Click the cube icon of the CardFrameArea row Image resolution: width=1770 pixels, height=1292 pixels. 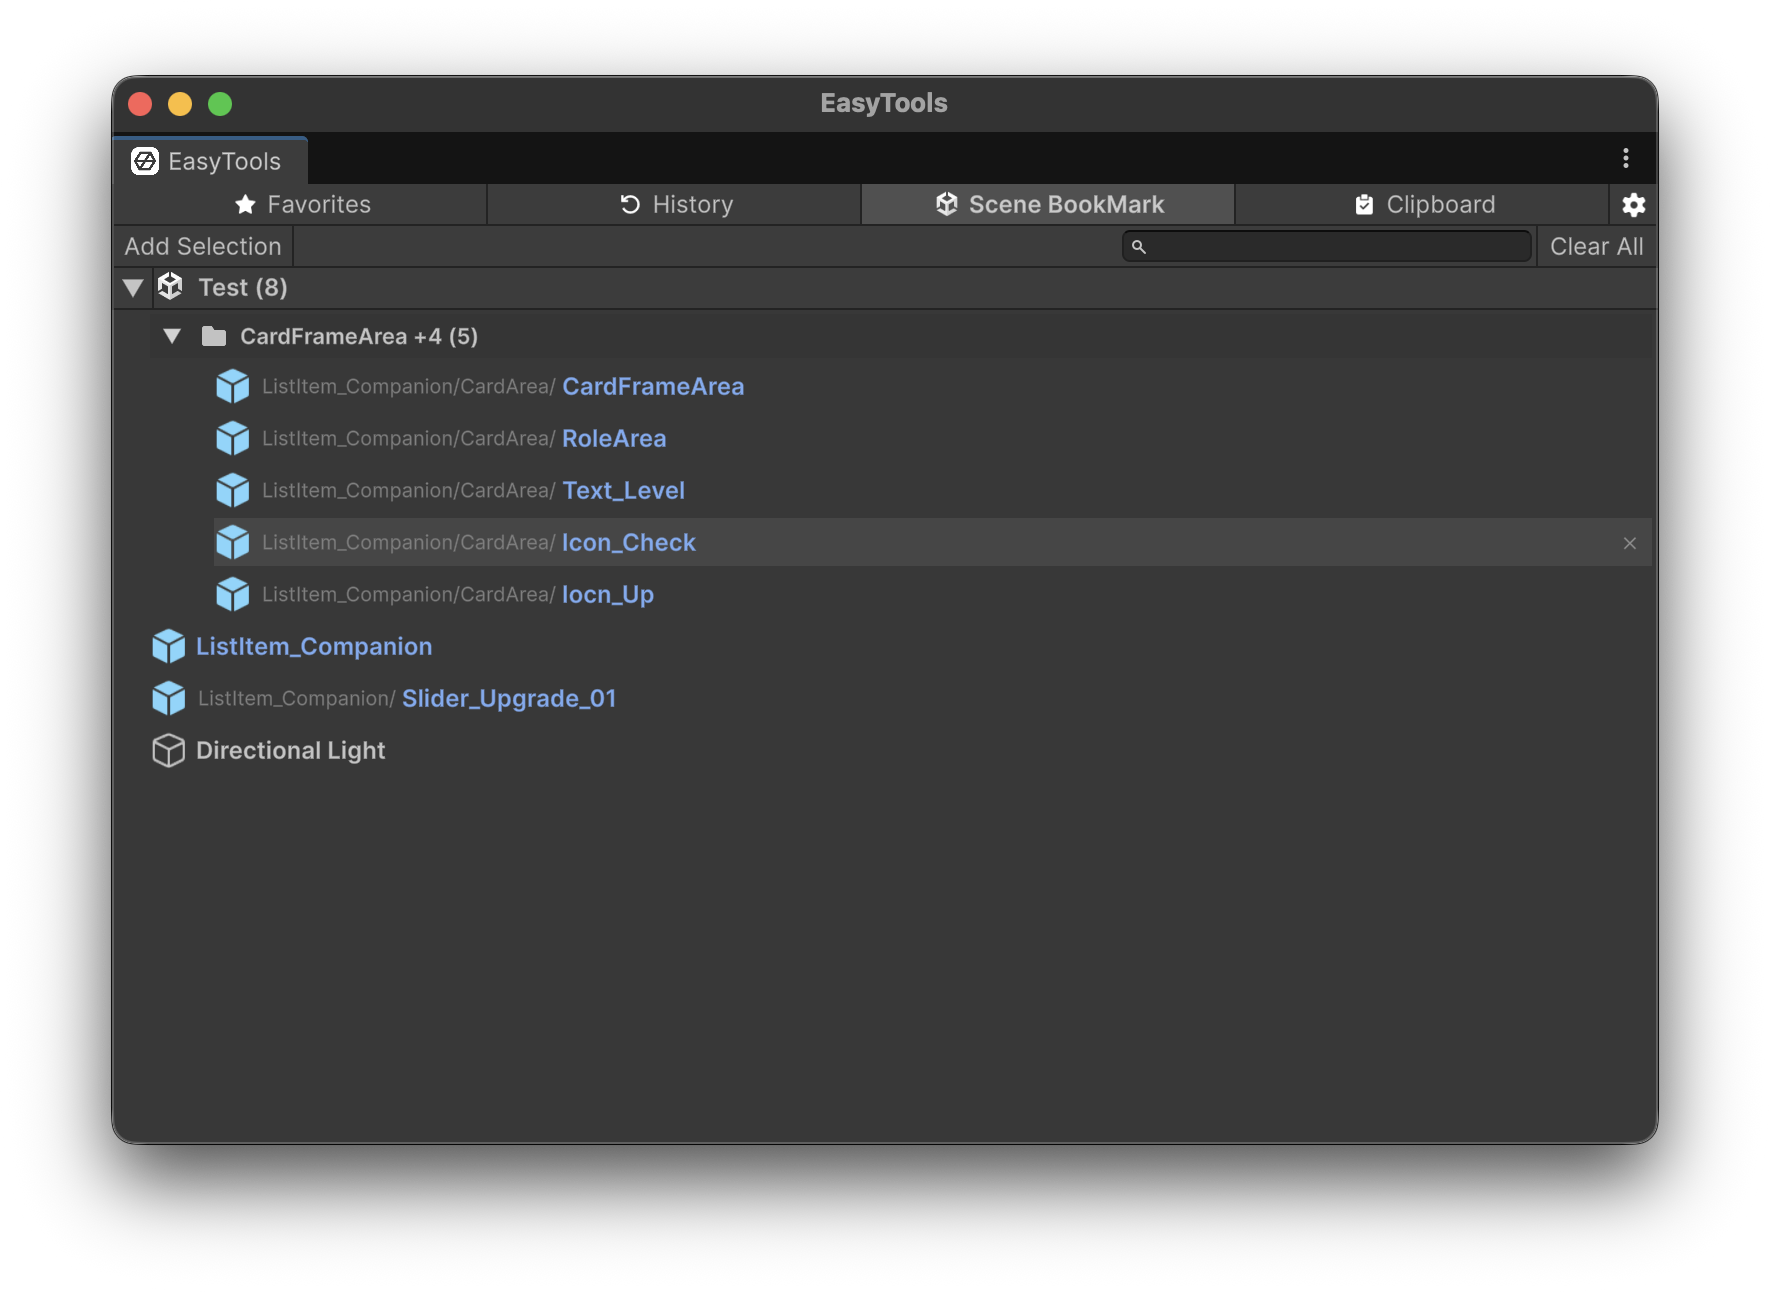[233, 386]
